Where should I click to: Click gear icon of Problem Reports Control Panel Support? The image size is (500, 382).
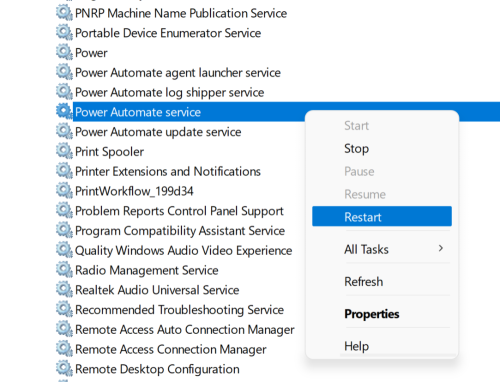pos(64,211)
